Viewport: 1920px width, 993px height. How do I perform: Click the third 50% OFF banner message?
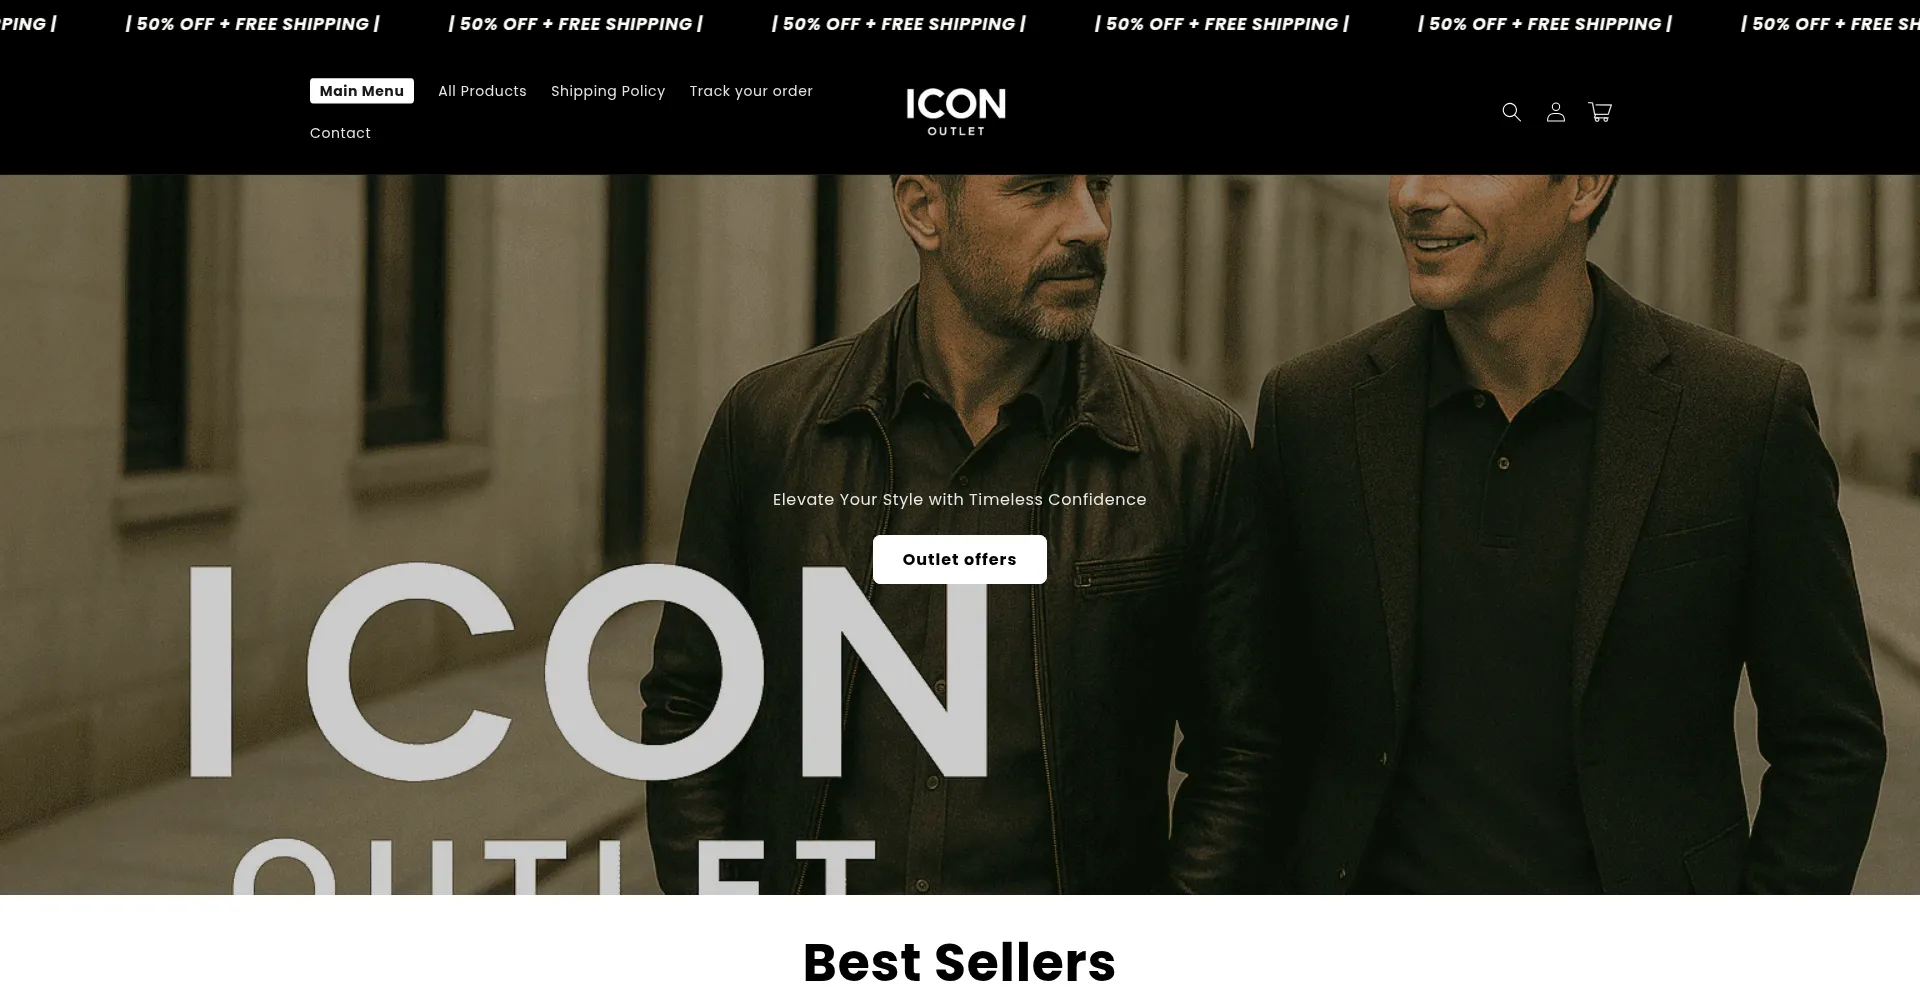click(898, 24)
